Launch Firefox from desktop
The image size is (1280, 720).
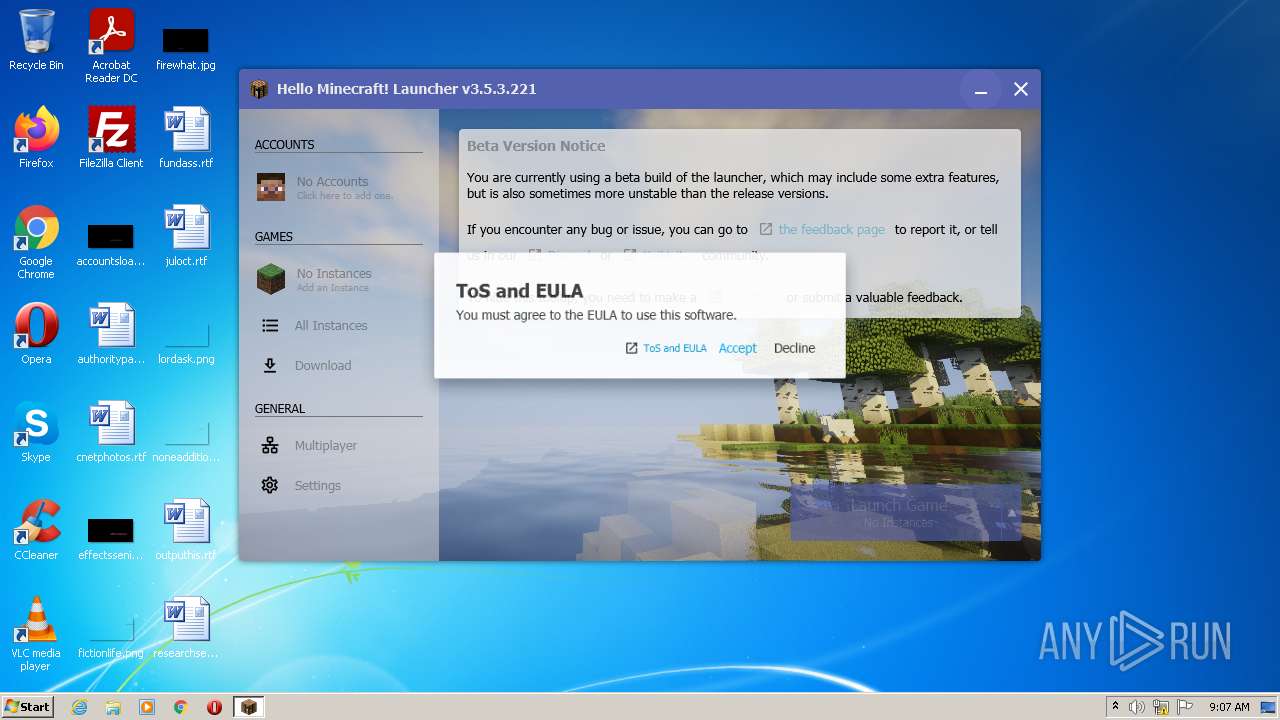36,138
